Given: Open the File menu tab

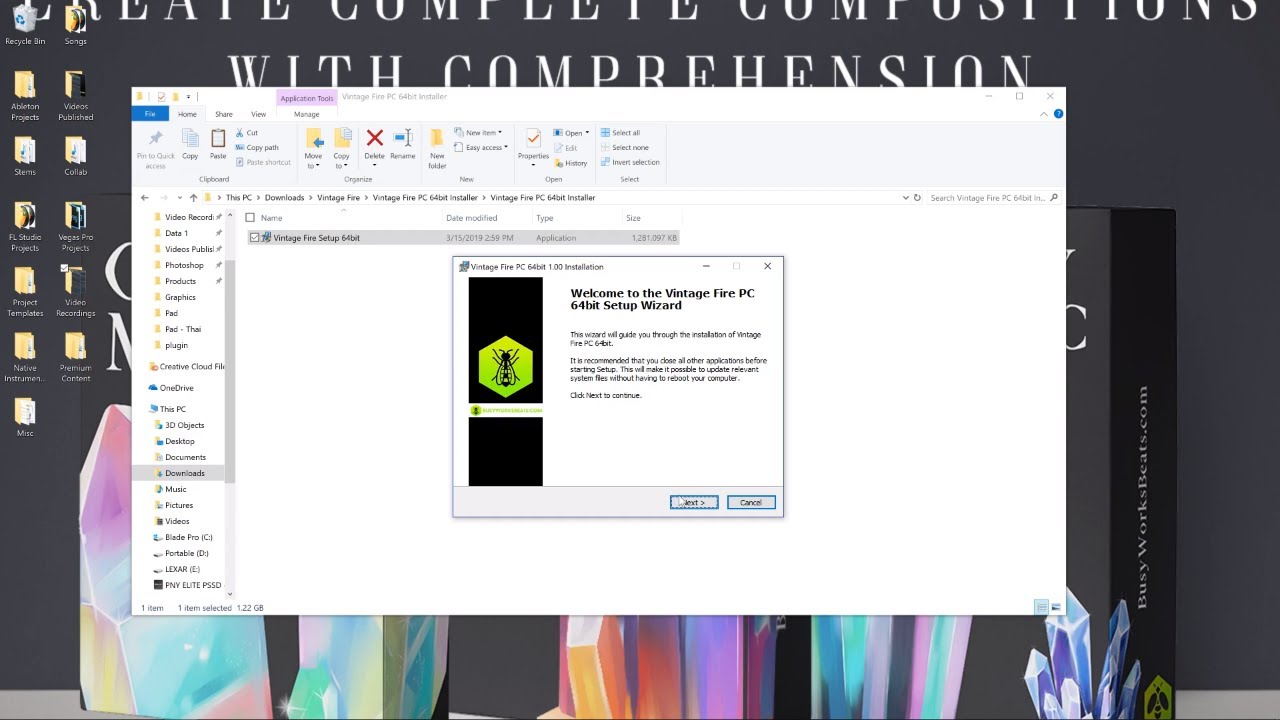Looking at the screenshot, I should [150, 114].
